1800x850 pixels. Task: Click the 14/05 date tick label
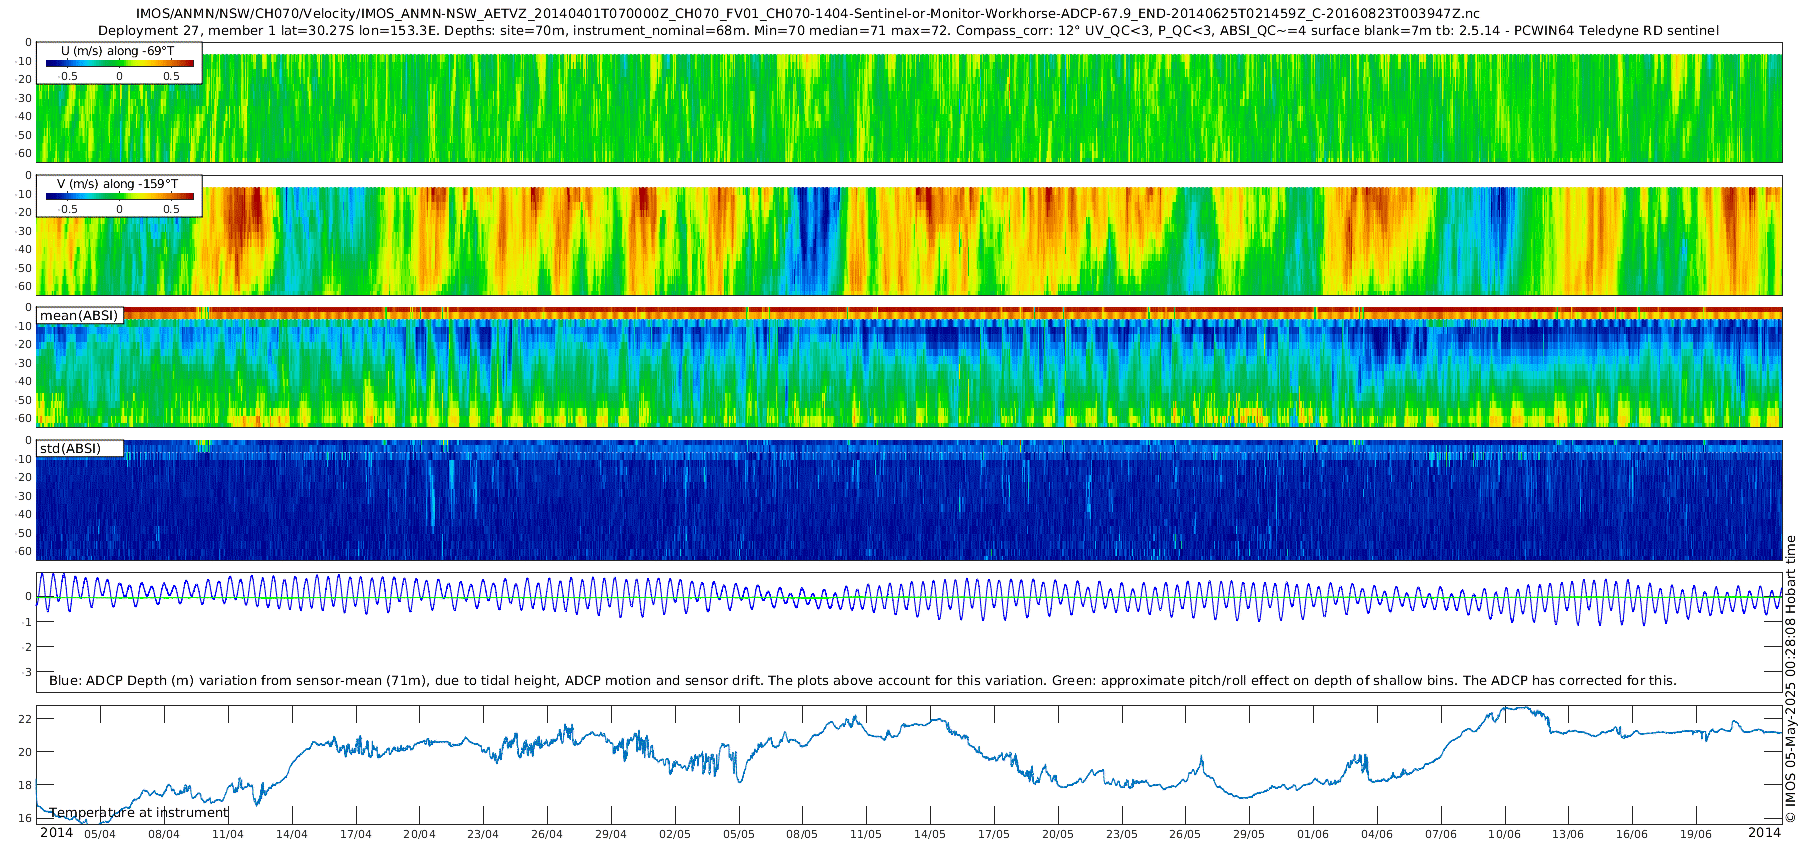tap(930, 834)
